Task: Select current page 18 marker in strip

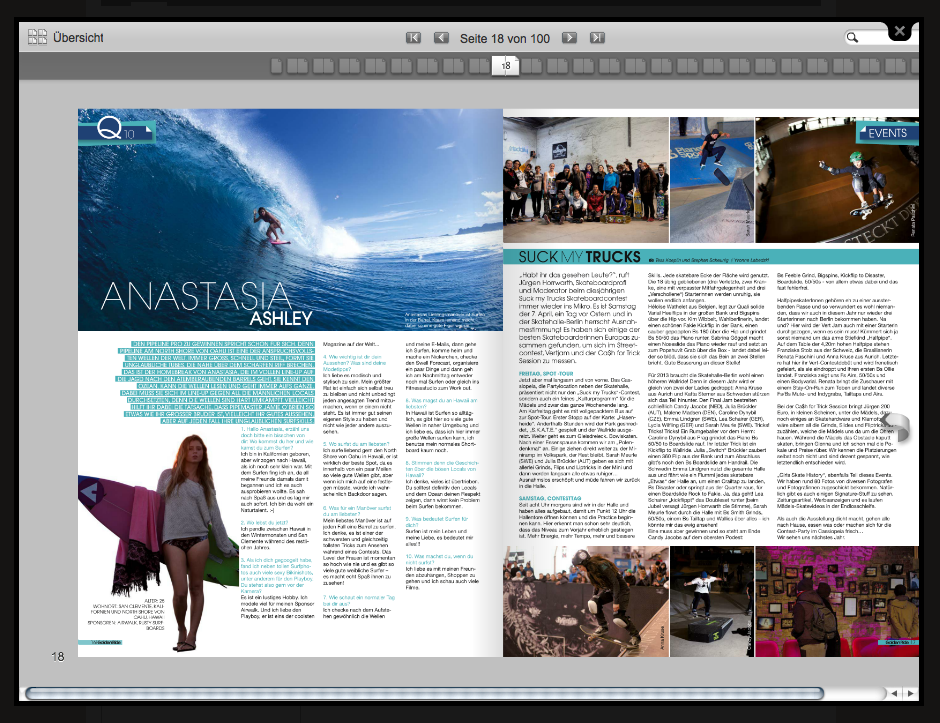Action: pos(505,65)
